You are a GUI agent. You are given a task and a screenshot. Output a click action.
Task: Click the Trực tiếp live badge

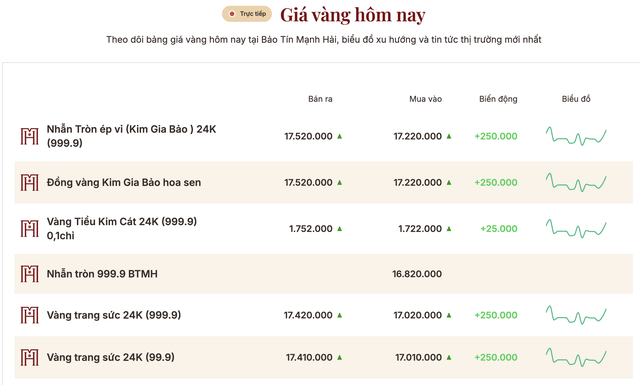click(247, 14)
